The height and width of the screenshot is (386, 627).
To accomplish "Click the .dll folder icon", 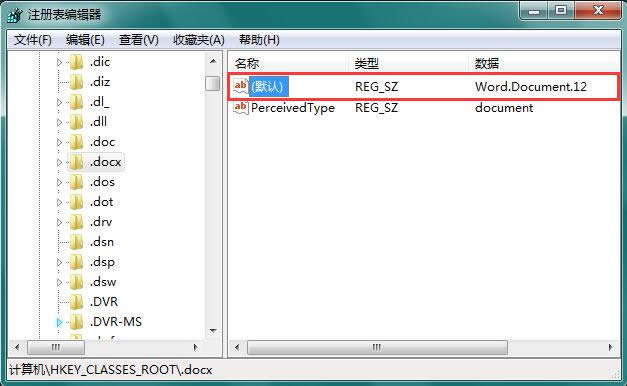I will pos(76,122).
